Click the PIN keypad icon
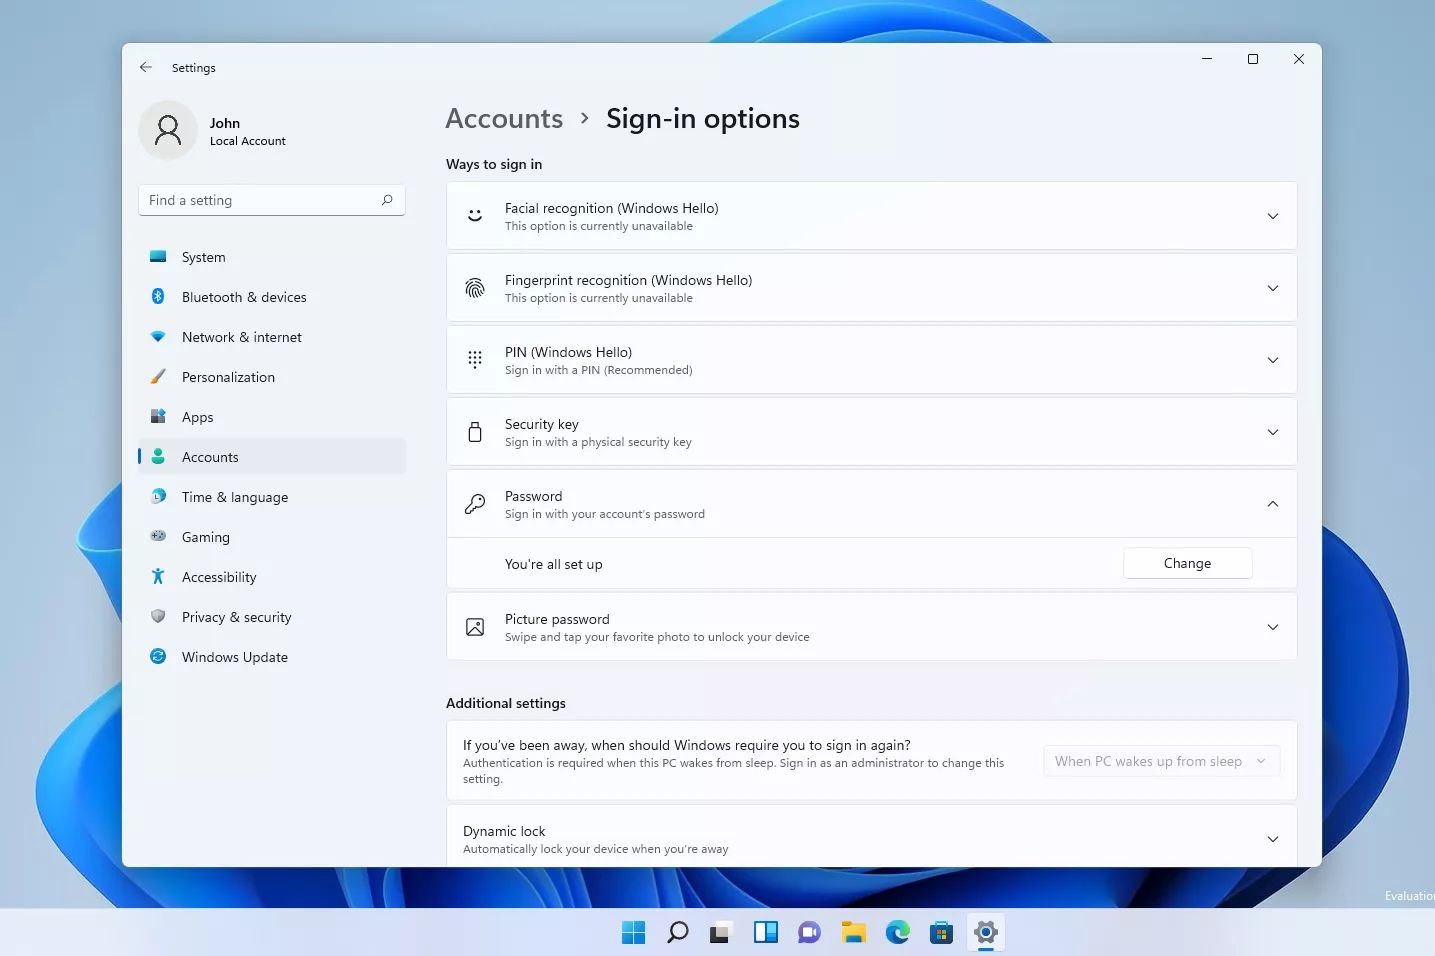Image resolution: width=1435 pixels, height=956 pixels. [x=475, y=359]
